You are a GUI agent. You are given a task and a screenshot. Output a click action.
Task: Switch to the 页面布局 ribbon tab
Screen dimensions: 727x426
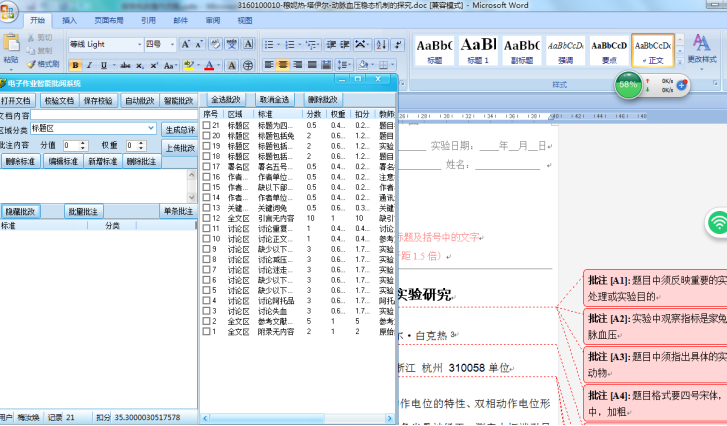click(109, 20)
